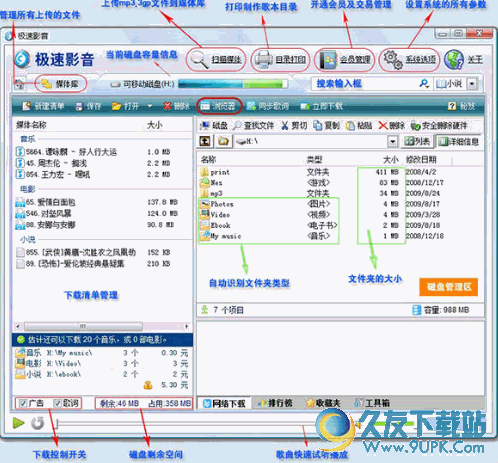Screen dimensions: 498x463
Task: Click 同步歌词 sync lyrics
Action: (268, 106)
